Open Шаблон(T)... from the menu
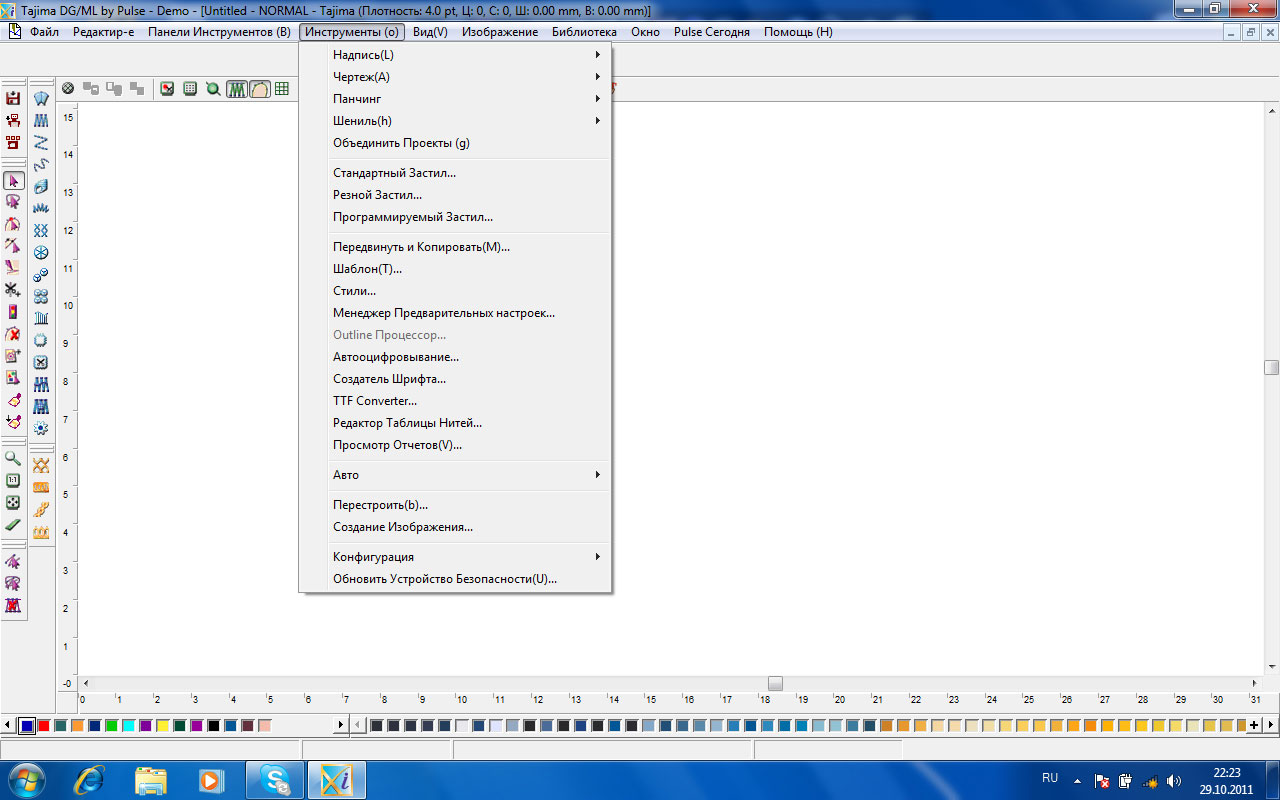This screenshot has height=800, width=1280. pos(455,269)
